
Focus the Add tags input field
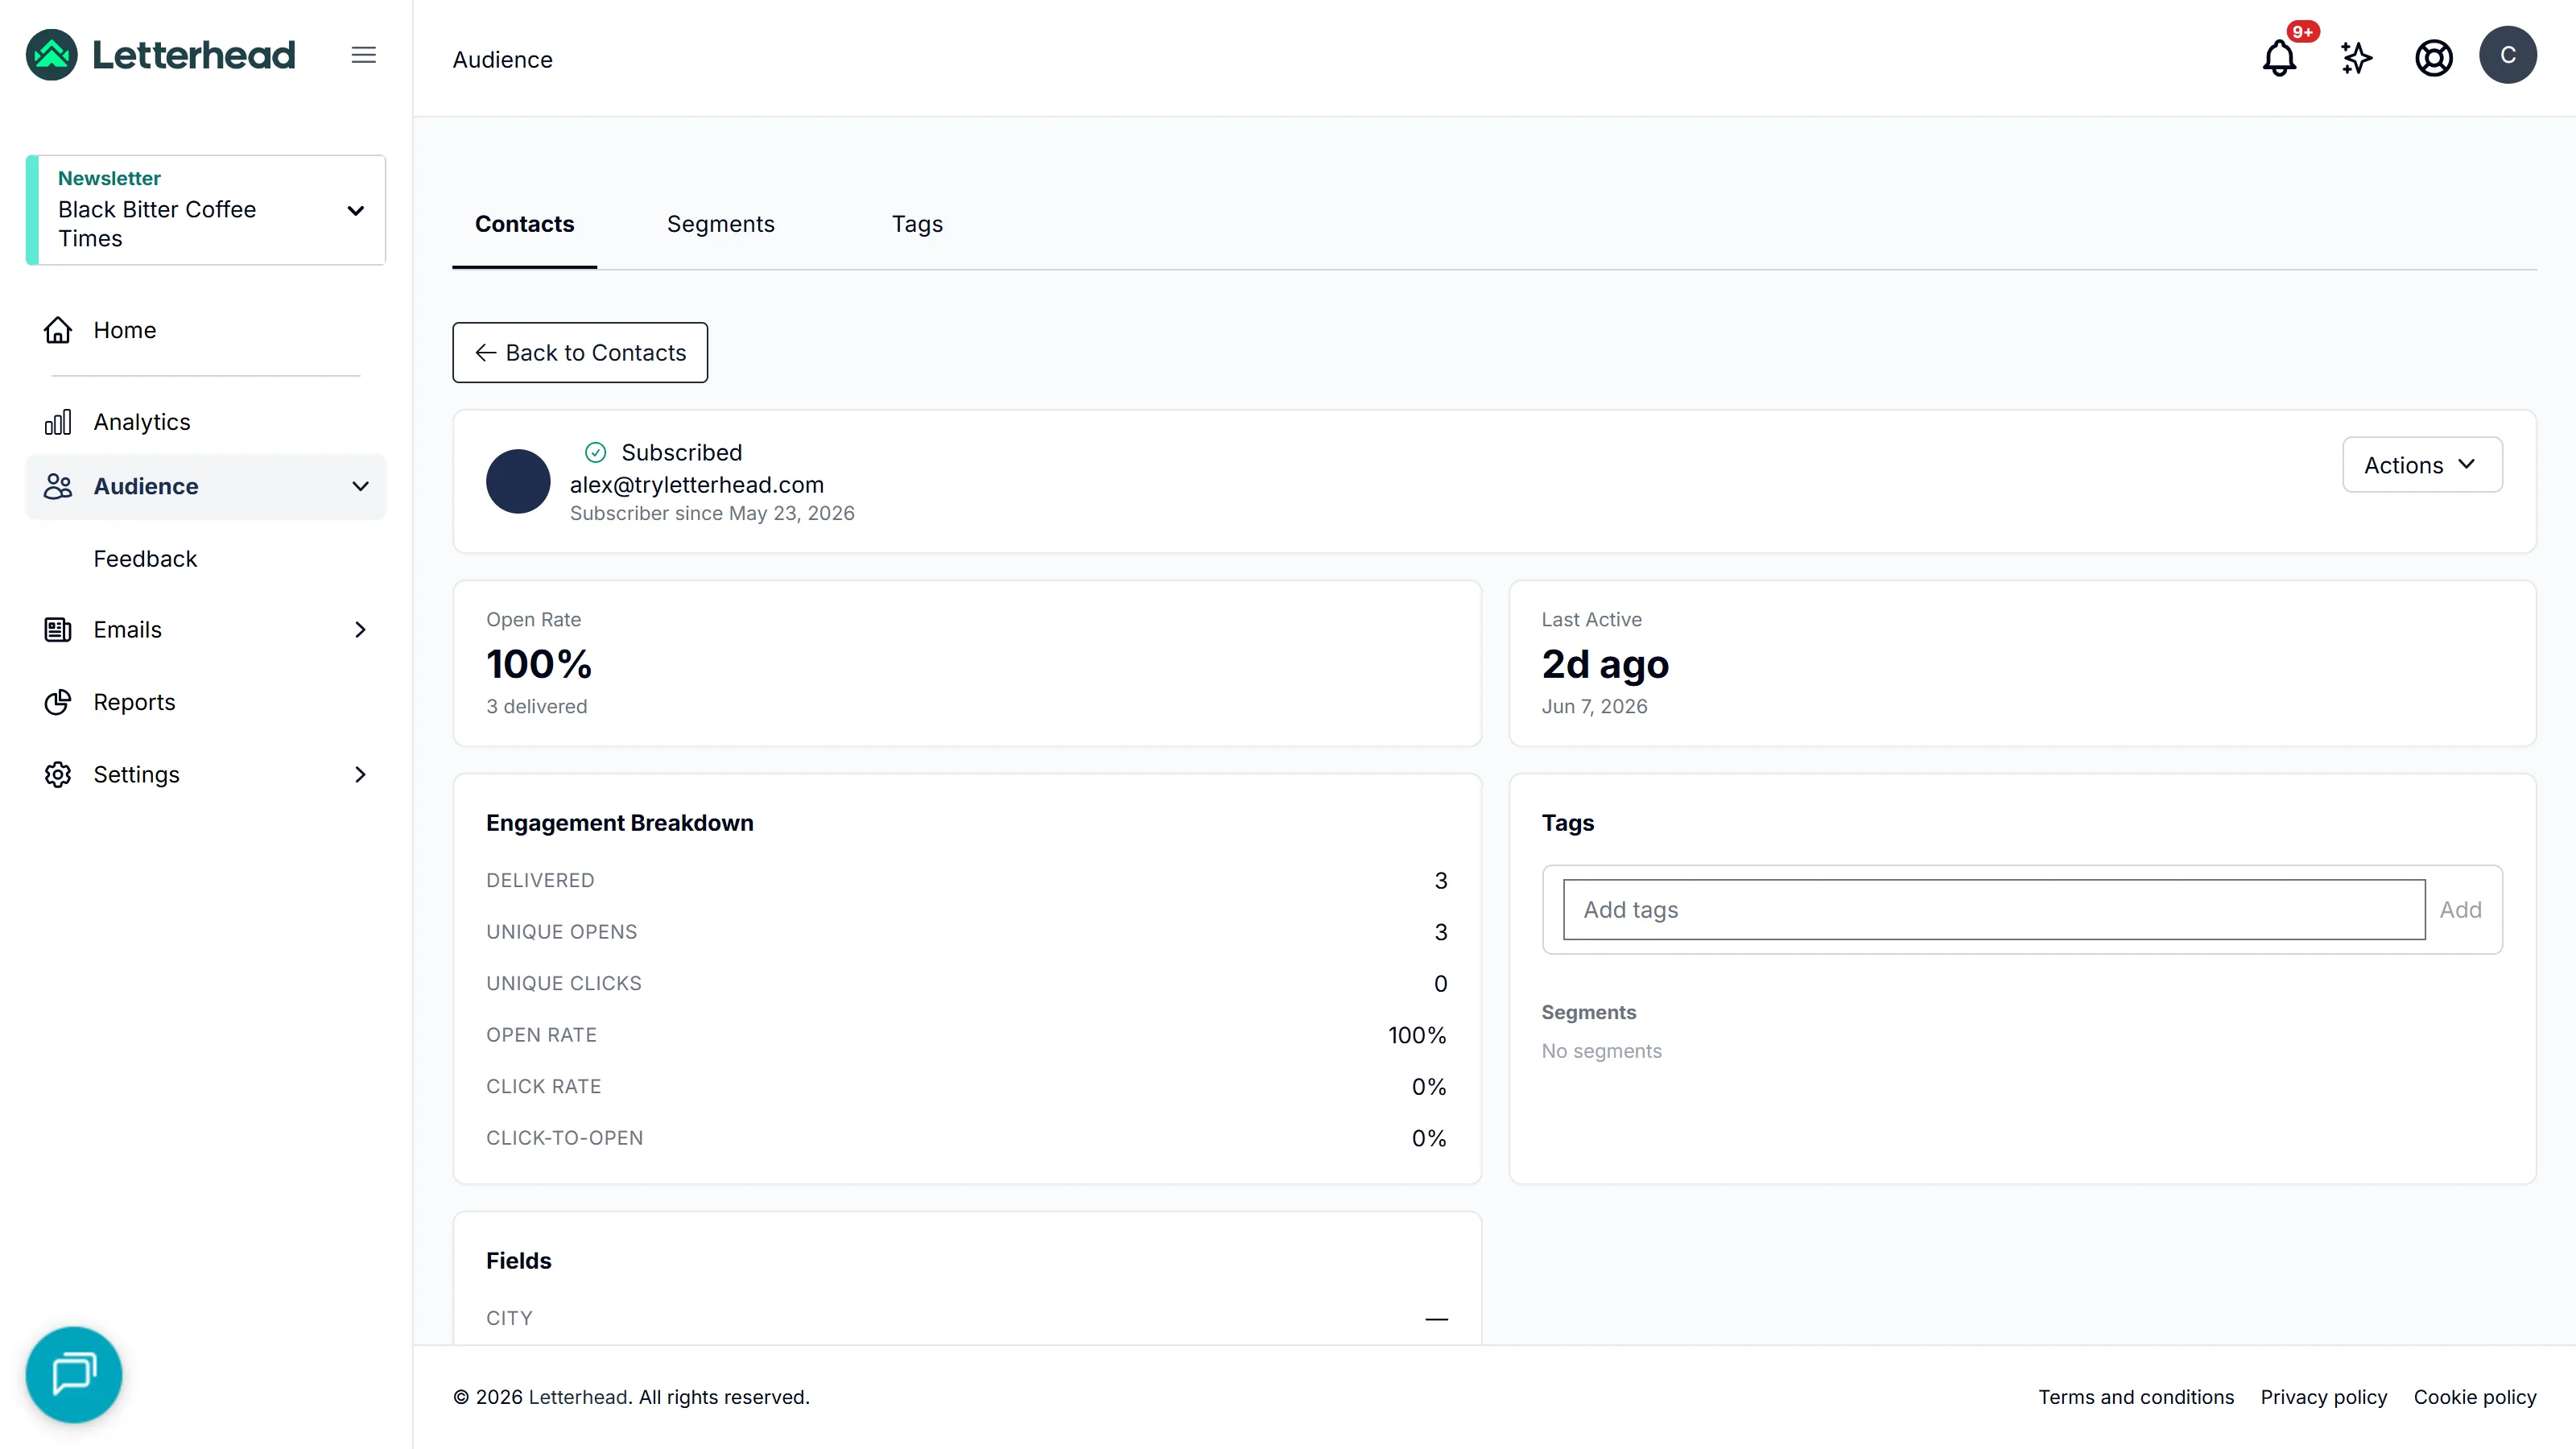pos(1994,910)
